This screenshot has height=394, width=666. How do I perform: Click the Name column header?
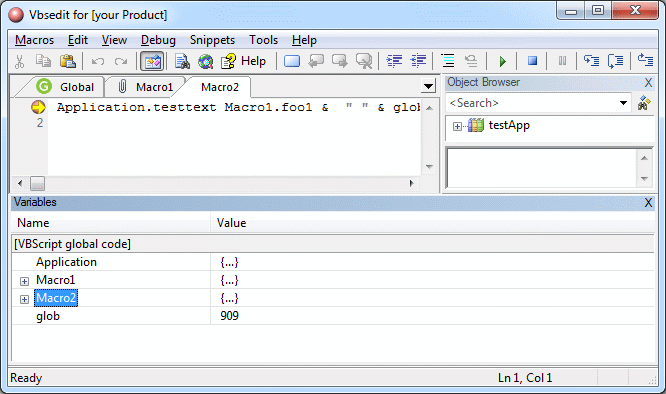coord(111,223)
